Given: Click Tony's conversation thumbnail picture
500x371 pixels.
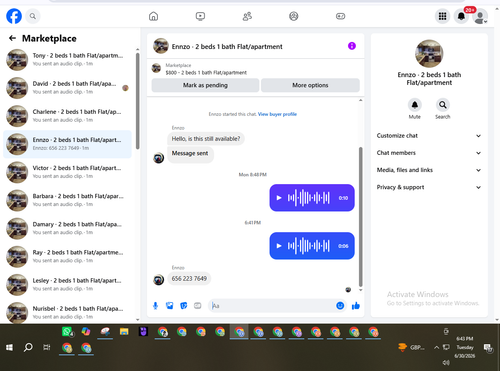Looking at the screenshot, I should point(17,60).
